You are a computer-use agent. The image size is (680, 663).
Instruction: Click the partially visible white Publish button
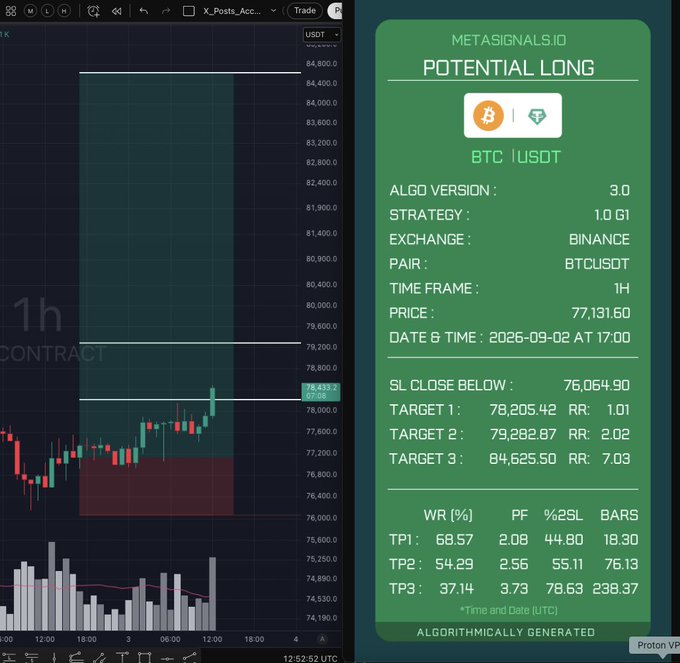tap(335, 10)
